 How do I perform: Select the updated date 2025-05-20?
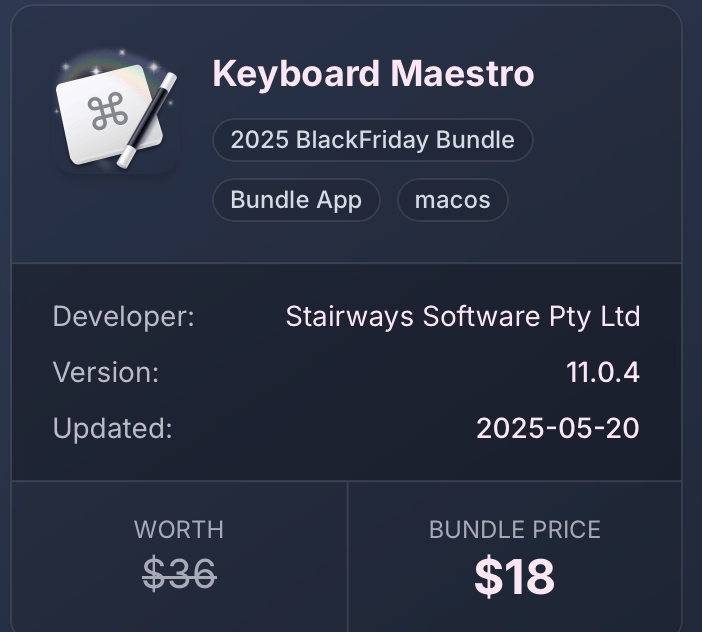pyautogui.click(x=557, y=429)
